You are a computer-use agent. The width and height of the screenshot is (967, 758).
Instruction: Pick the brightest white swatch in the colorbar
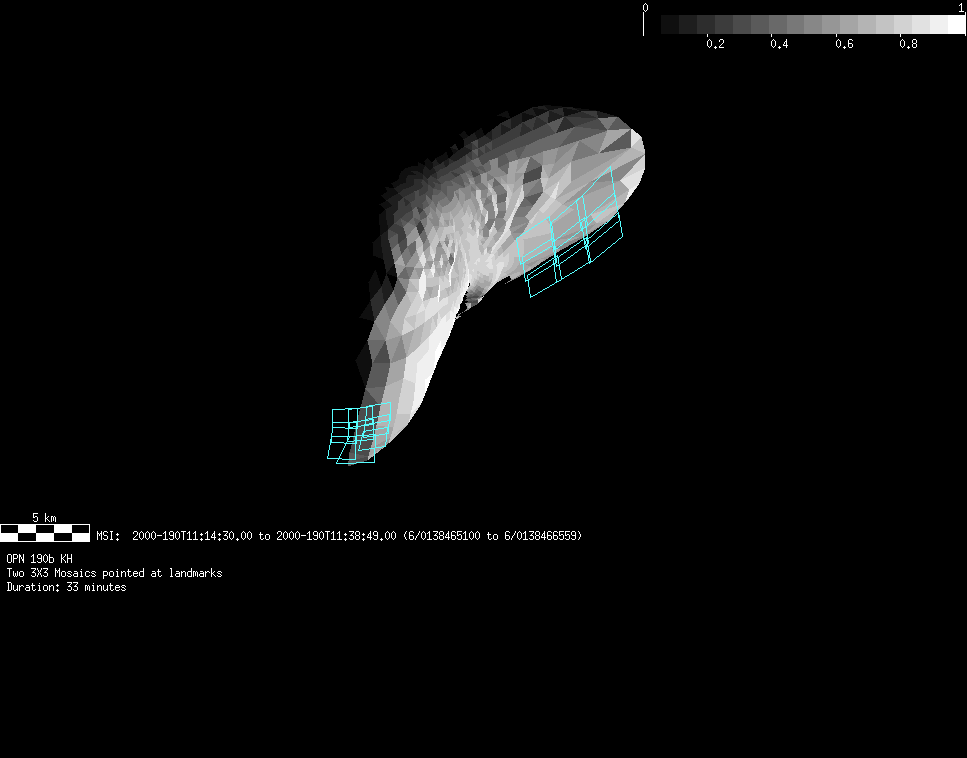(955, 24)
